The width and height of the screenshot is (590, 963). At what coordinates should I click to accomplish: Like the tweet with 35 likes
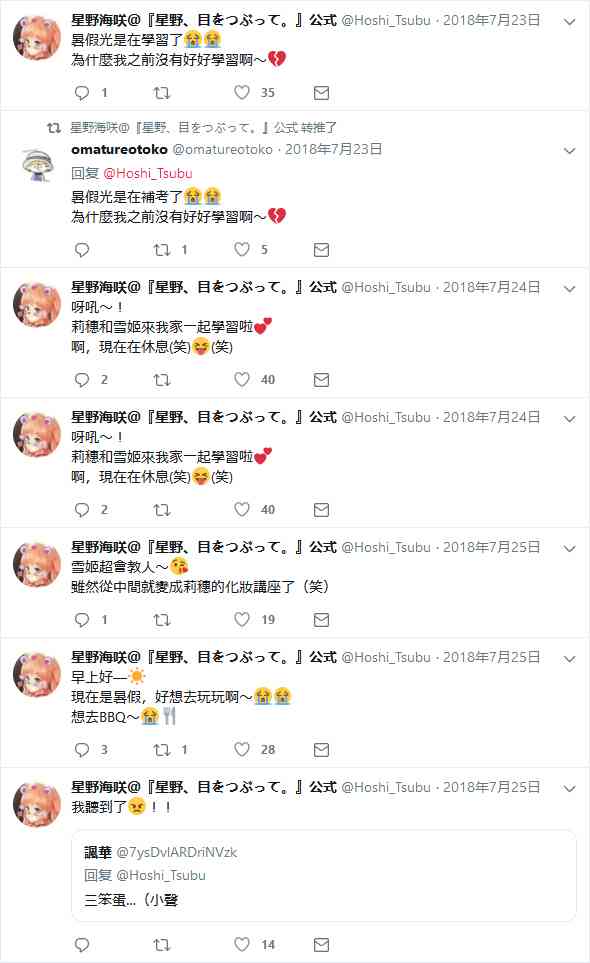[x=242, y=93]
